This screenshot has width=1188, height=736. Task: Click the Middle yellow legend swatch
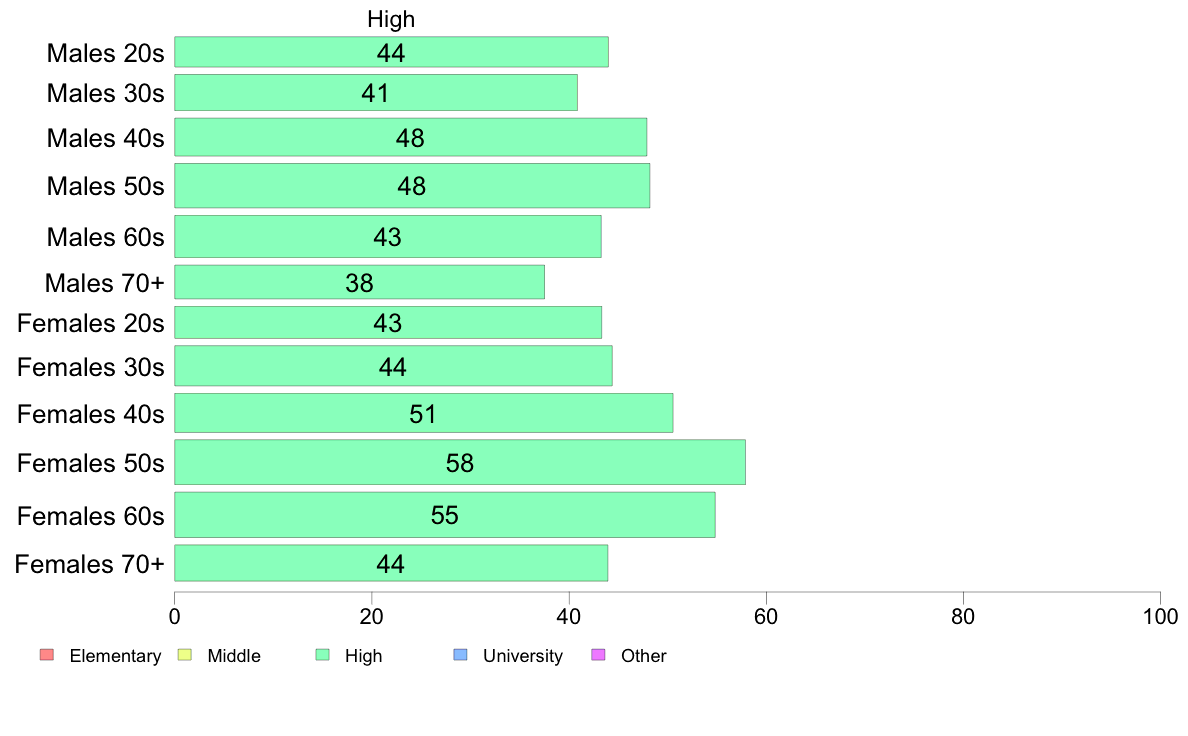pos(184,655)
